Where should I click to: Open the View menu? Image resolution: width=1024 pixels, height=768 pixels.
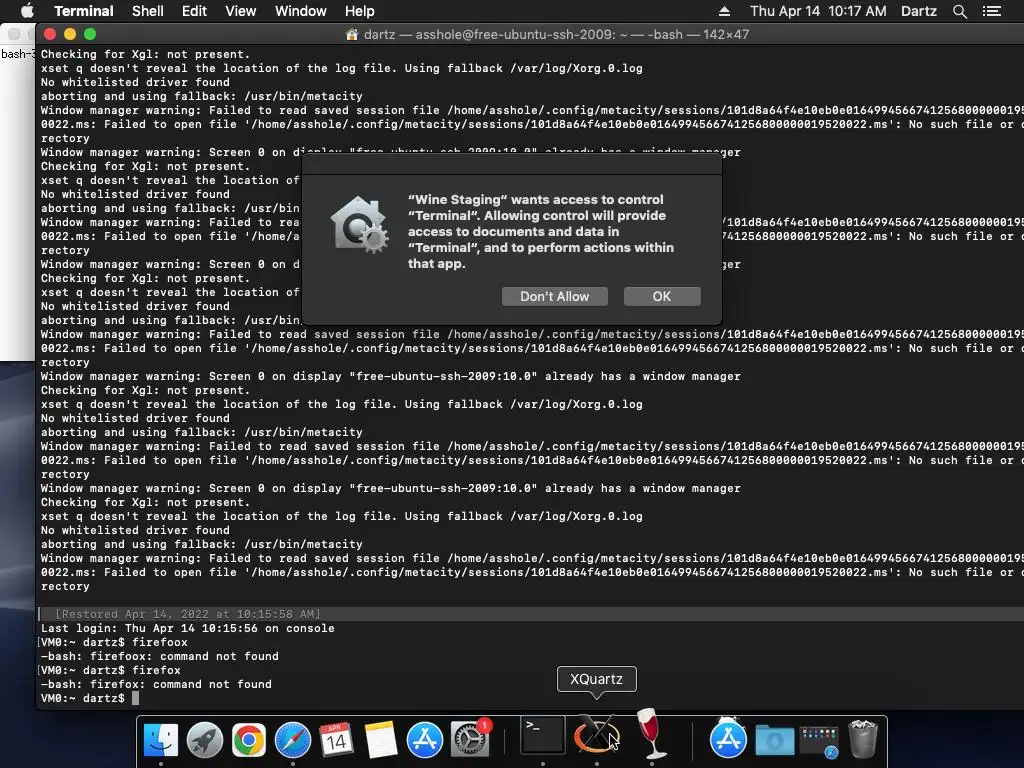(240, 11)
